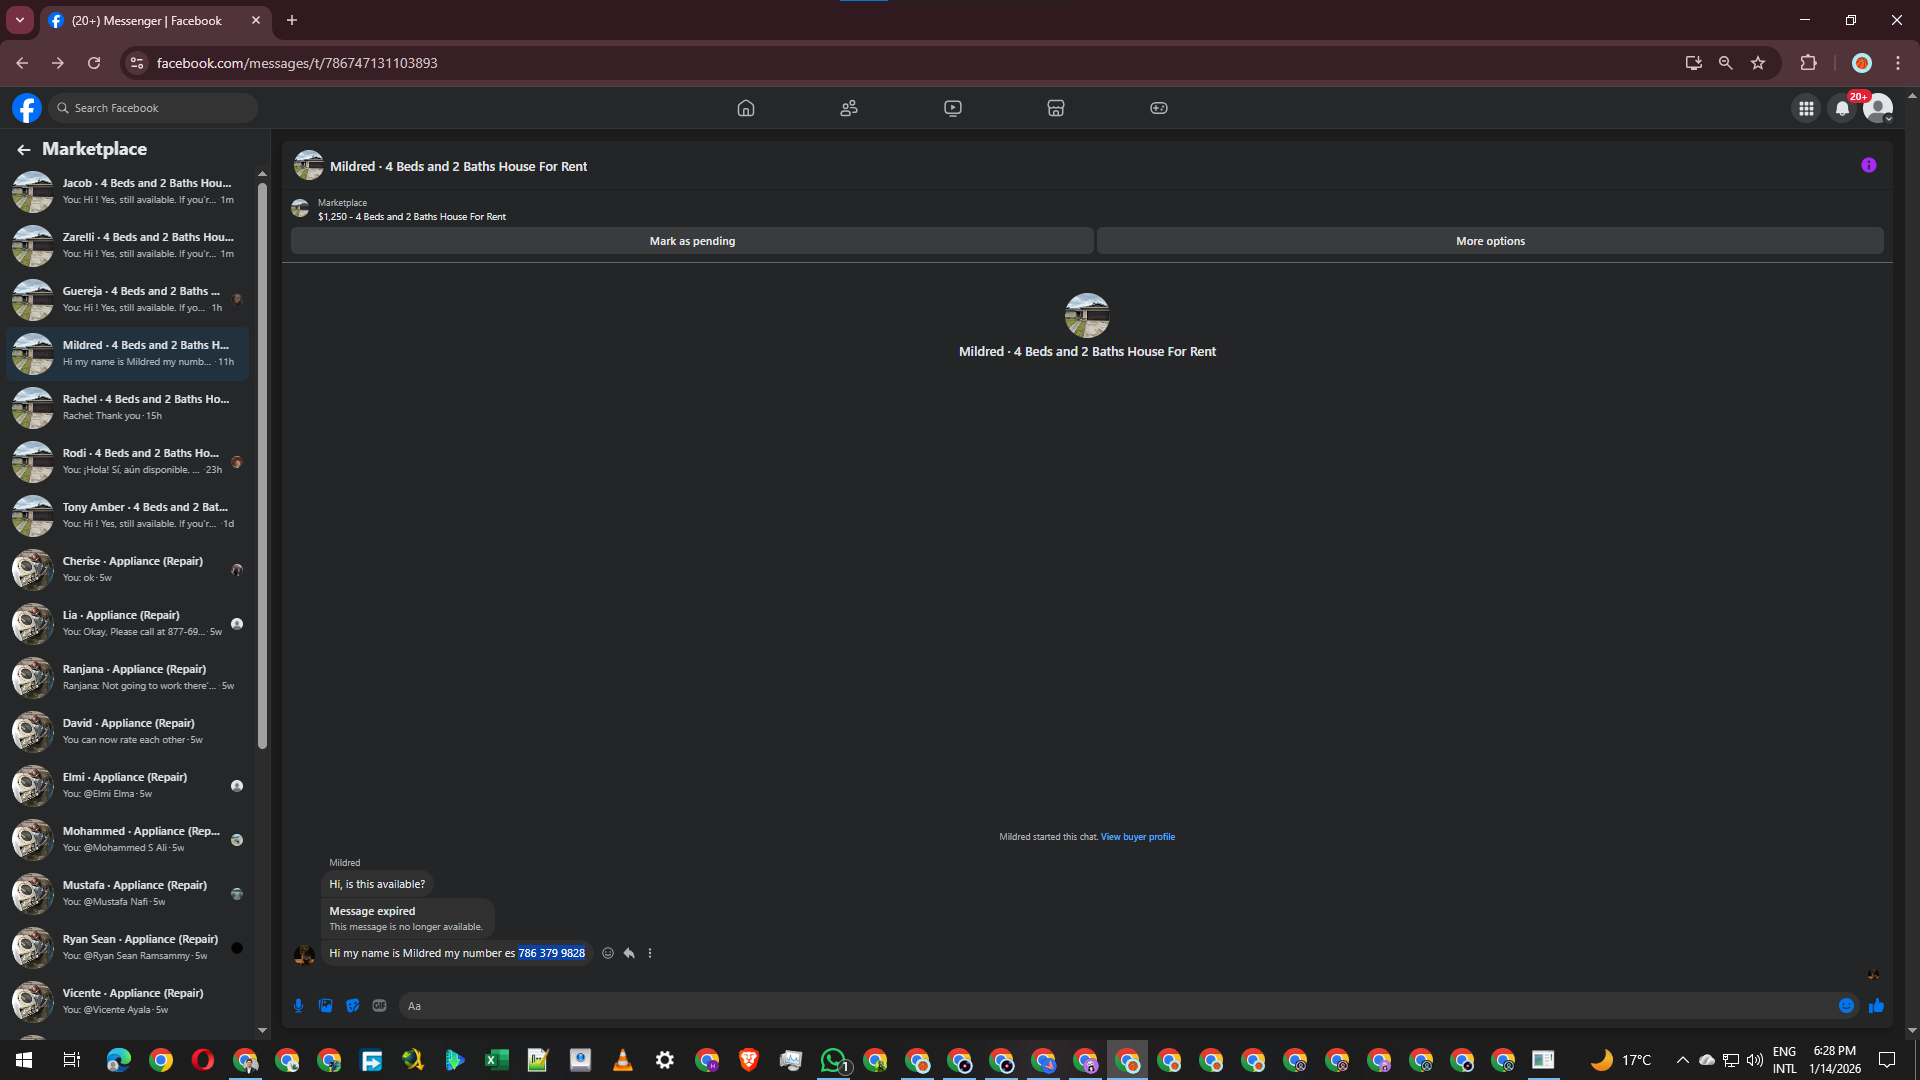1920x1080 pixels.
Task: React to Mildred's message with emoji icon
Action: [608, 953]
